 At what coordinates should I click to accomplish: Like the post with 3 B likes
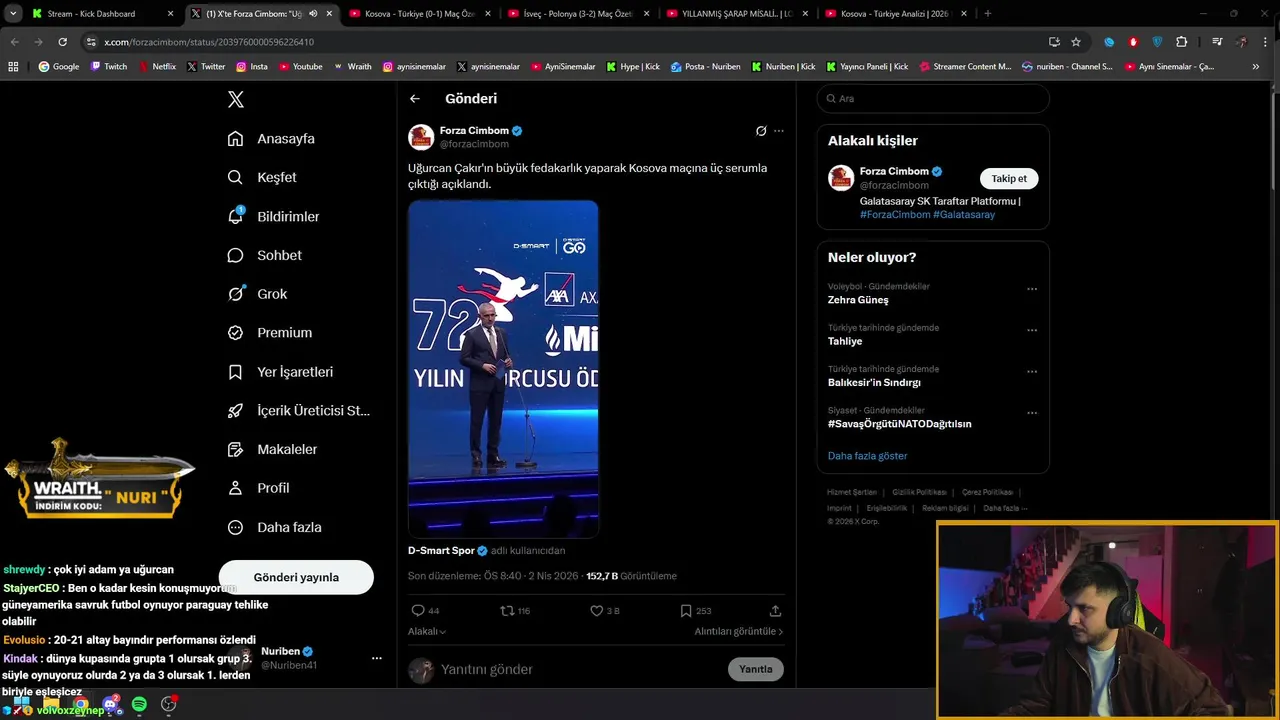pyautogui.click(x=596, y=610)
